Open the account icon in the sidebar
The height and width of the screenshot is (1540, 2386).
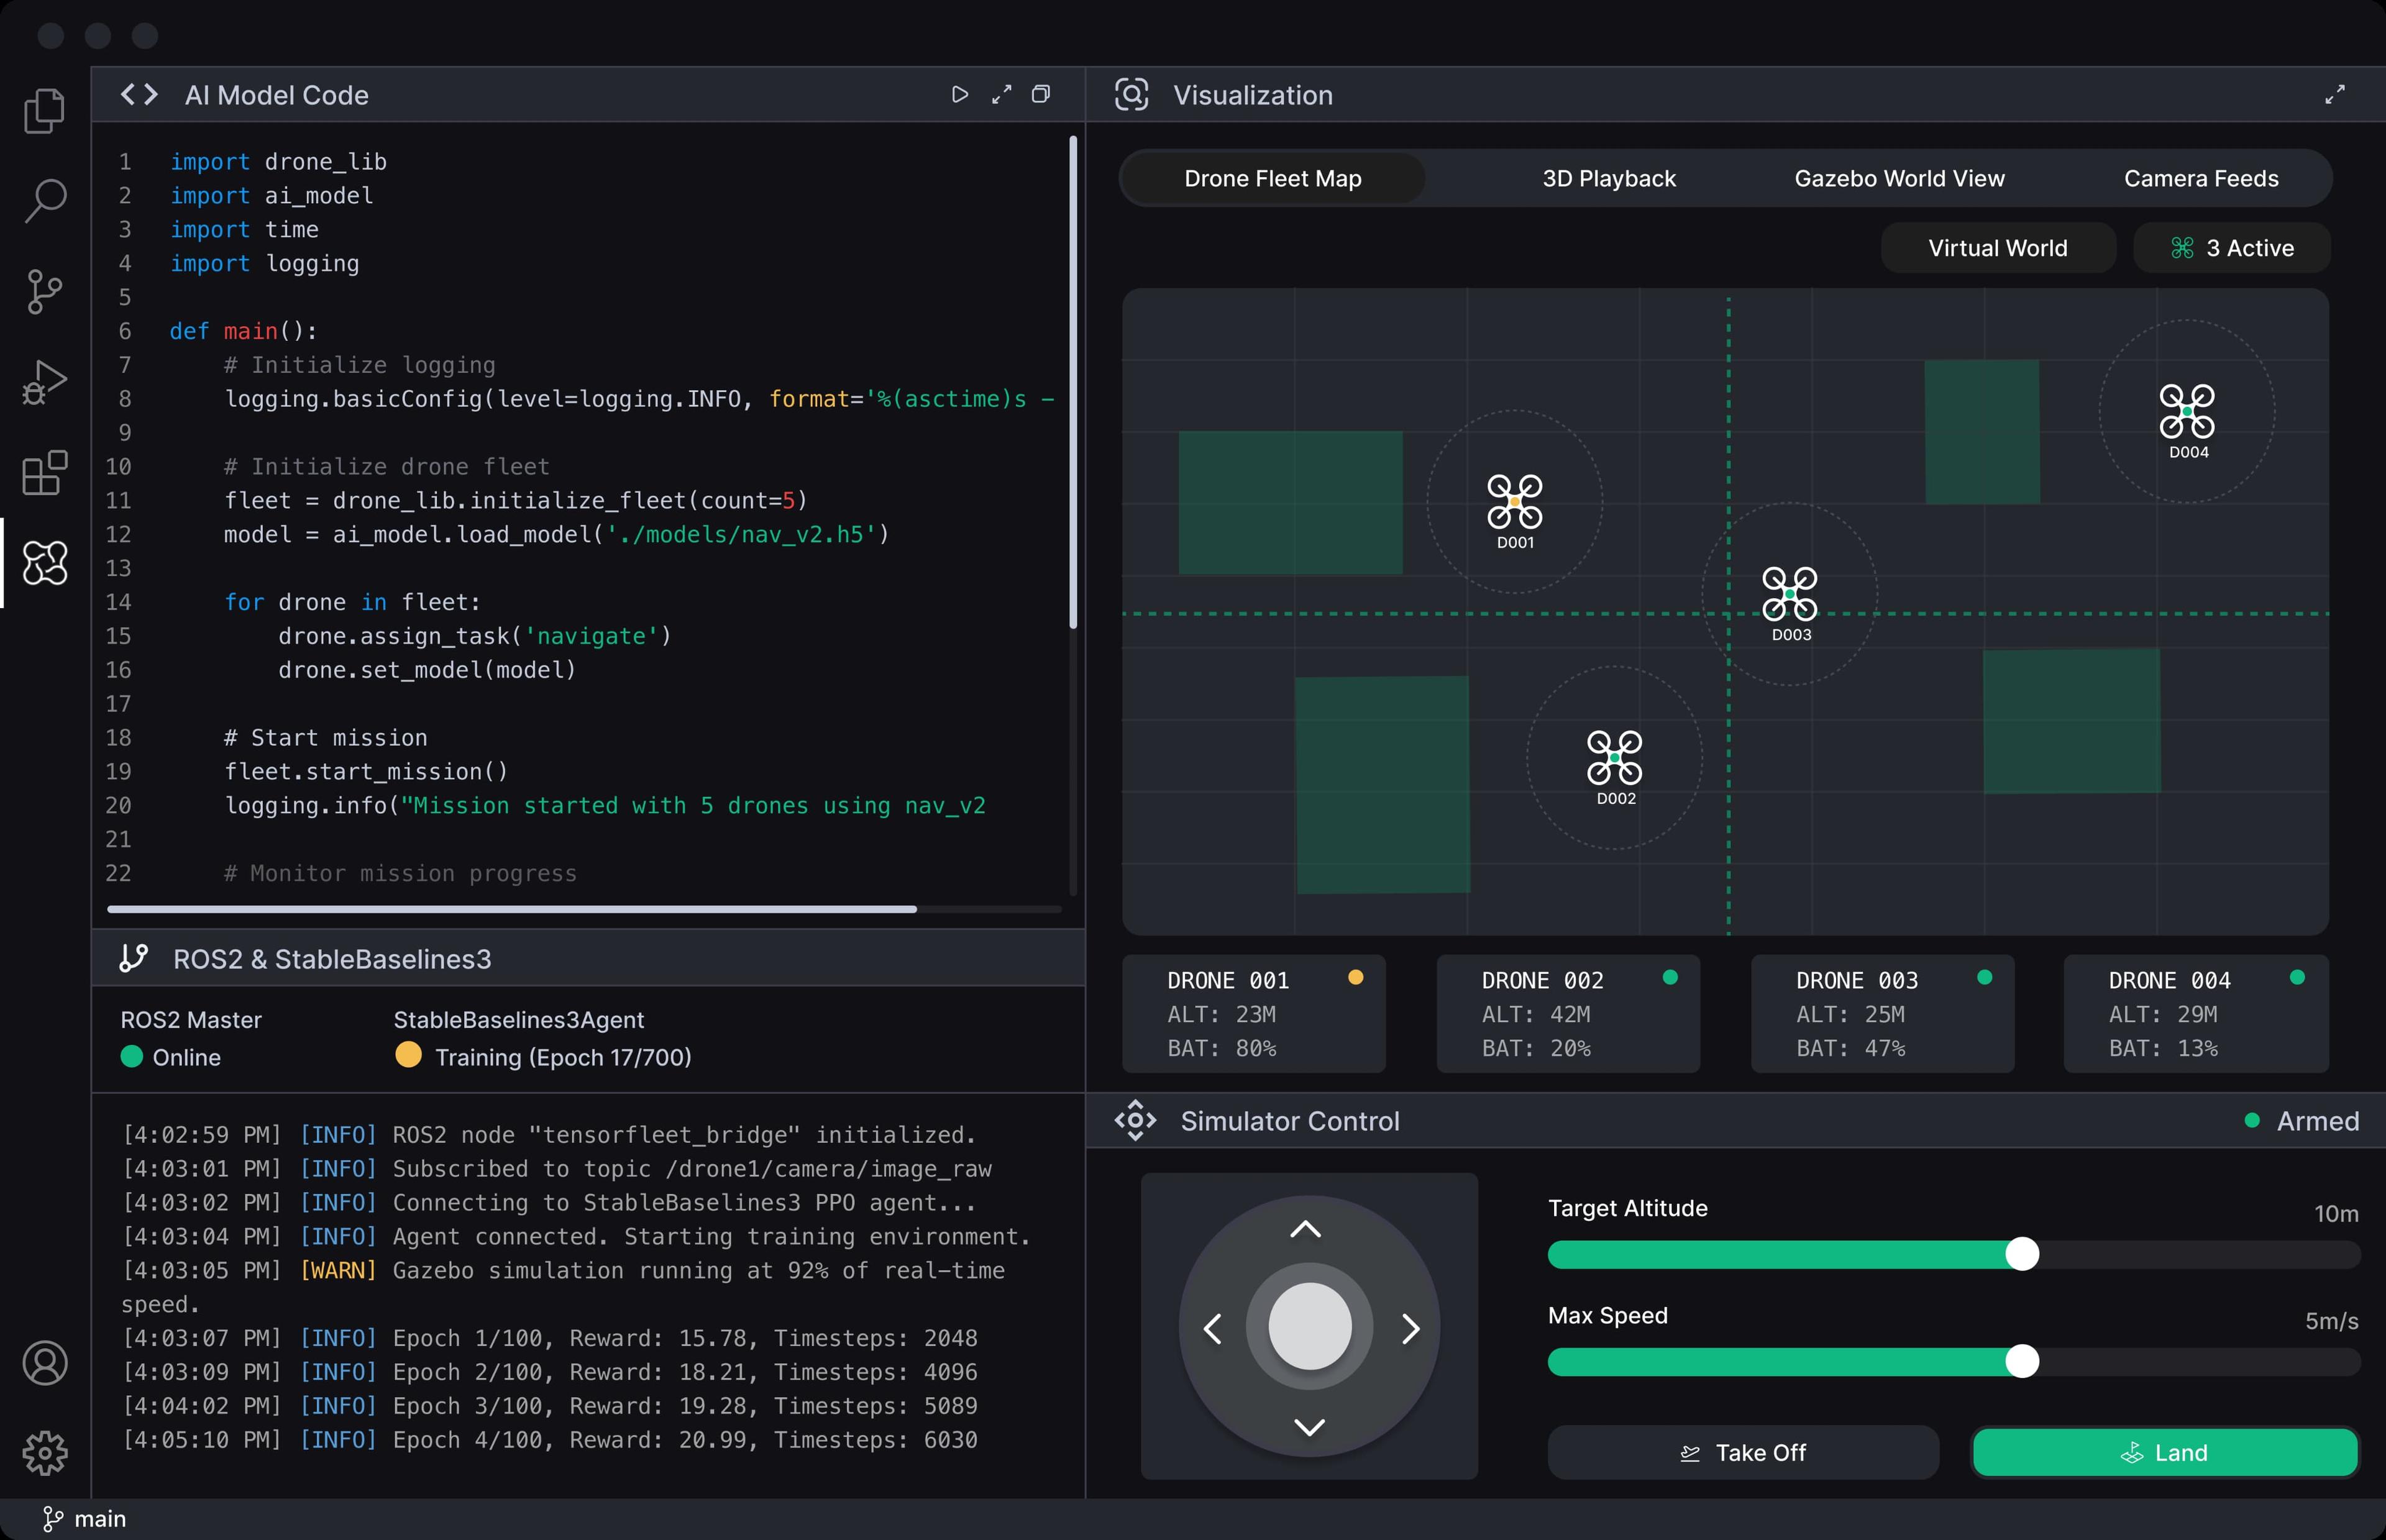pos(44,1362)
